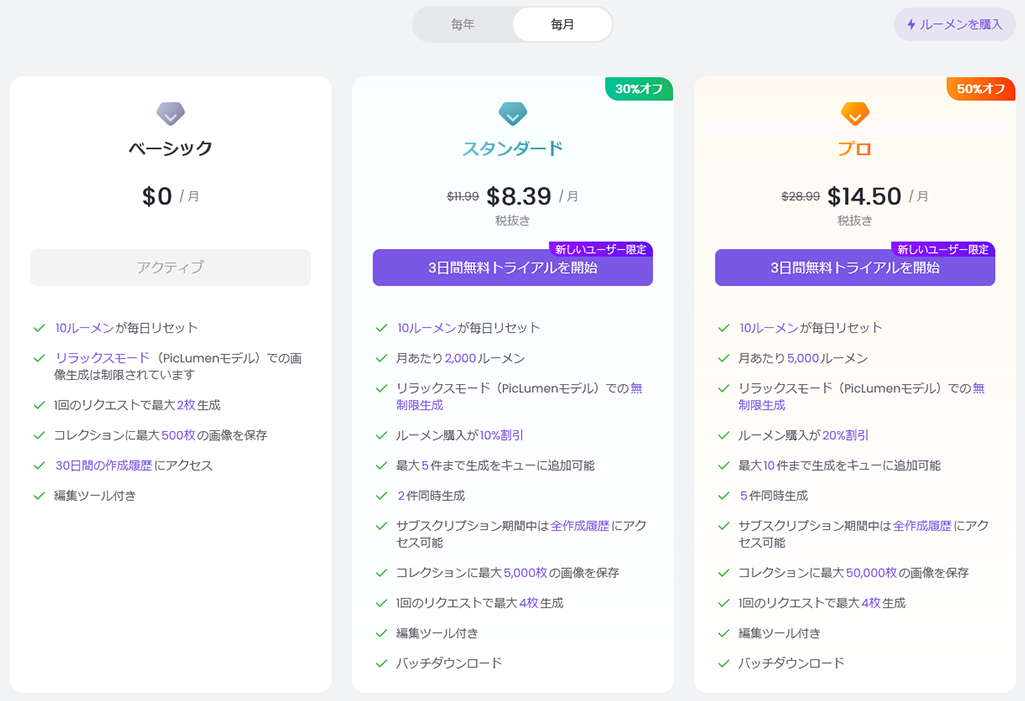Click the lightning bolt icon on lumen purchase
The height and width of the screenshot is (701, 1025).
pyautogui.click(x=911, y=25)
